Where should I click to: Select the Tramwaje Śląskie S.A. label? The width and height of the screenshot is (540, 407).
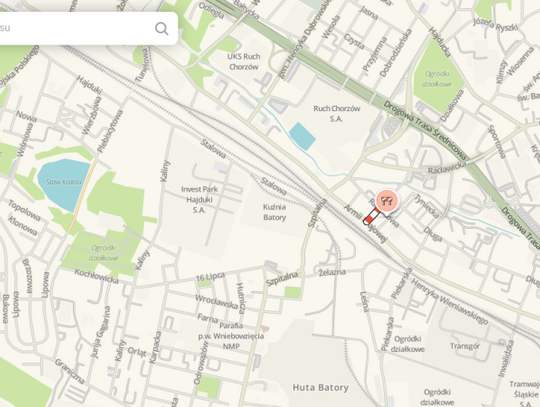point(525,394)
